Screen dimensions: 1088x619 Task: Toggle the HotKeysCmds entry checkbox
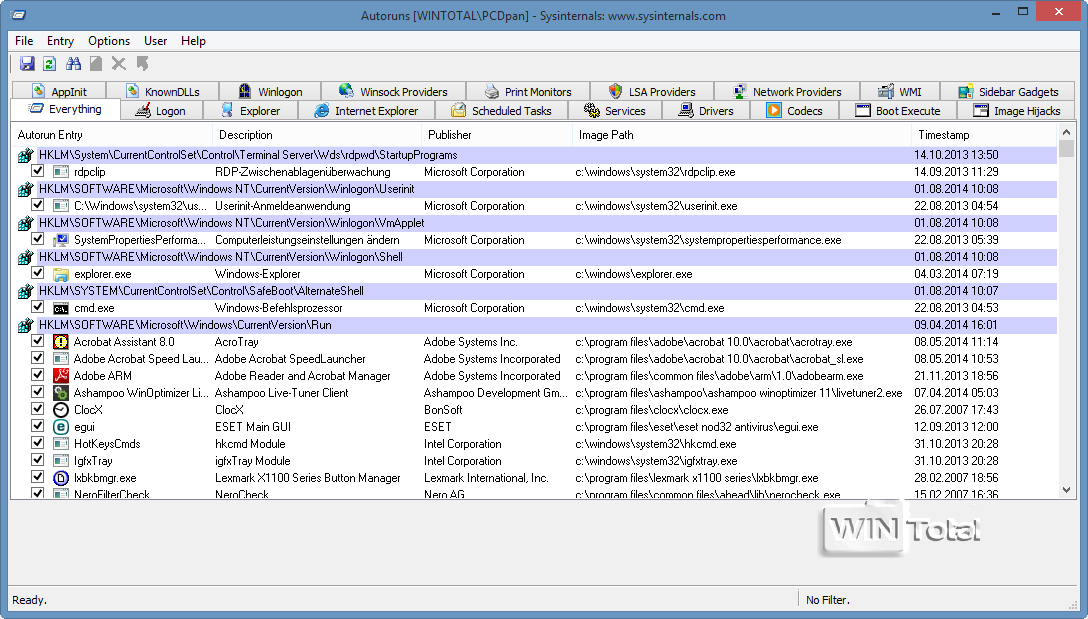[x=38, y=444]
